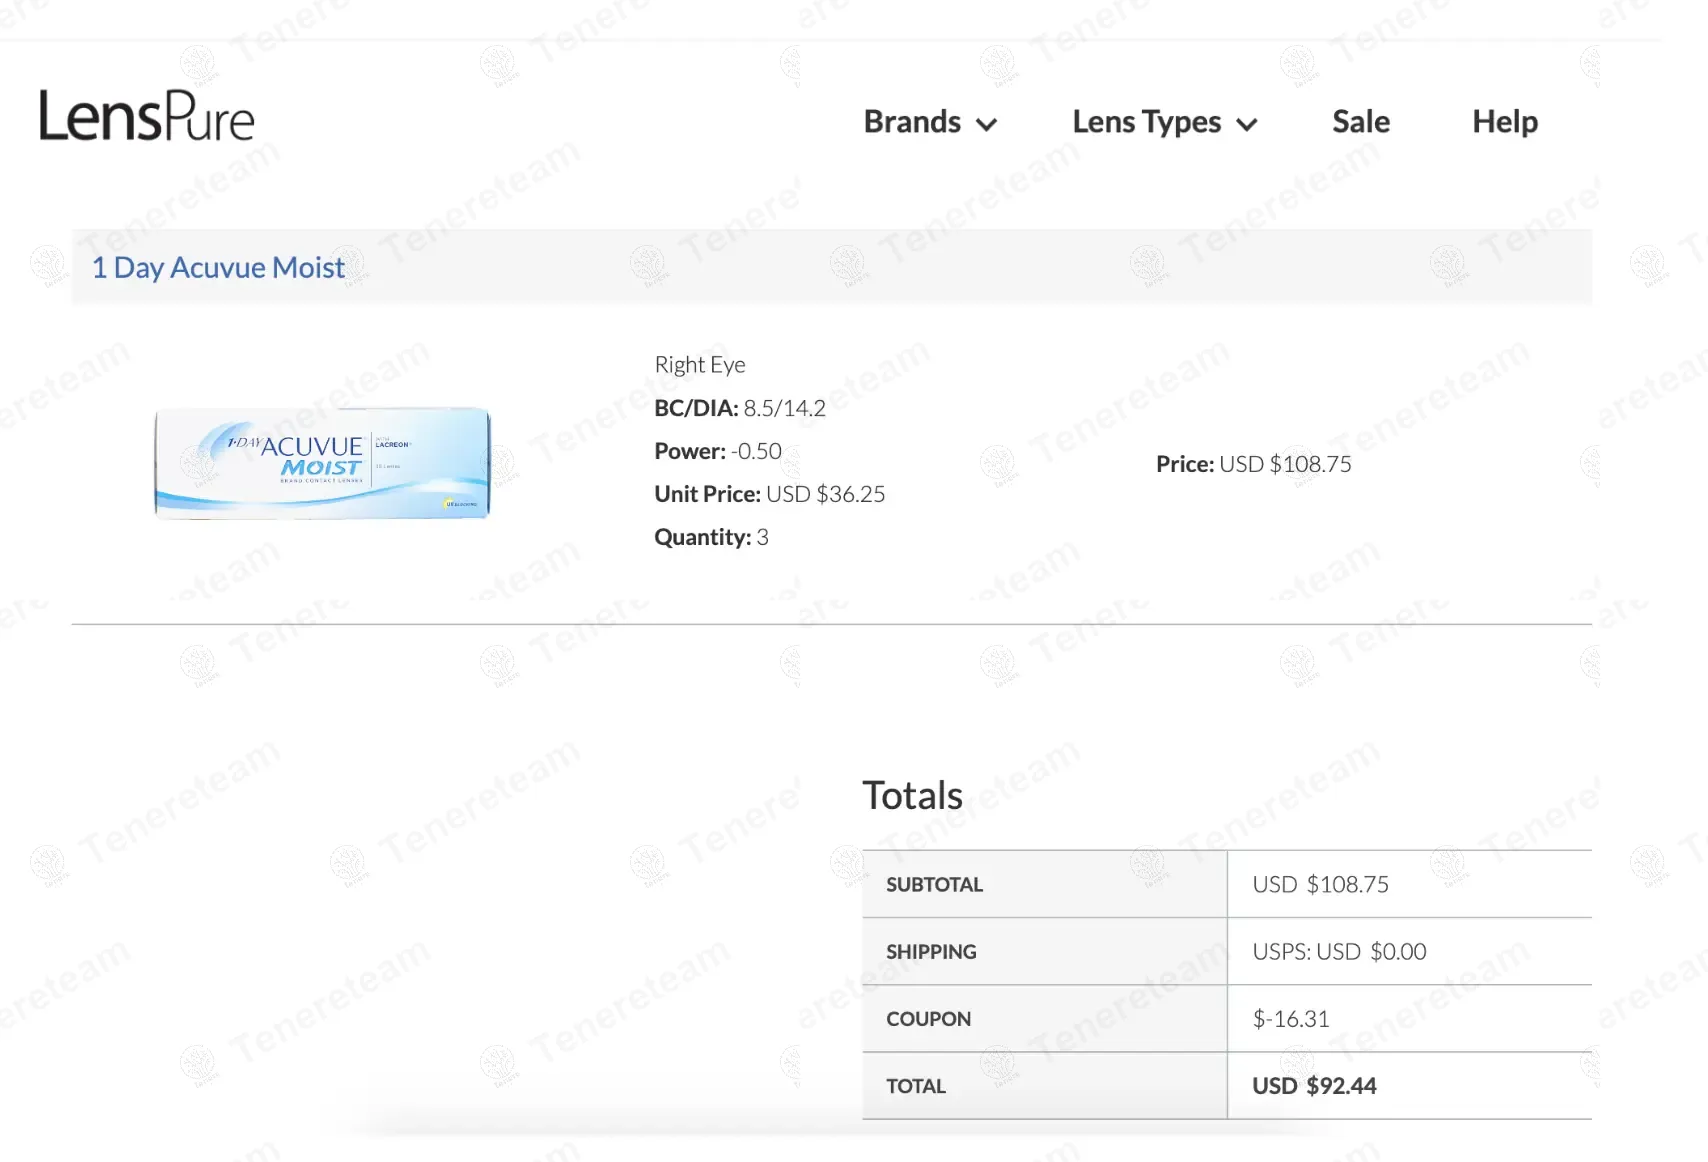Click the Power -0.50 value
This screenshot has width=1708, height=1162.
(x=756, y=451)
